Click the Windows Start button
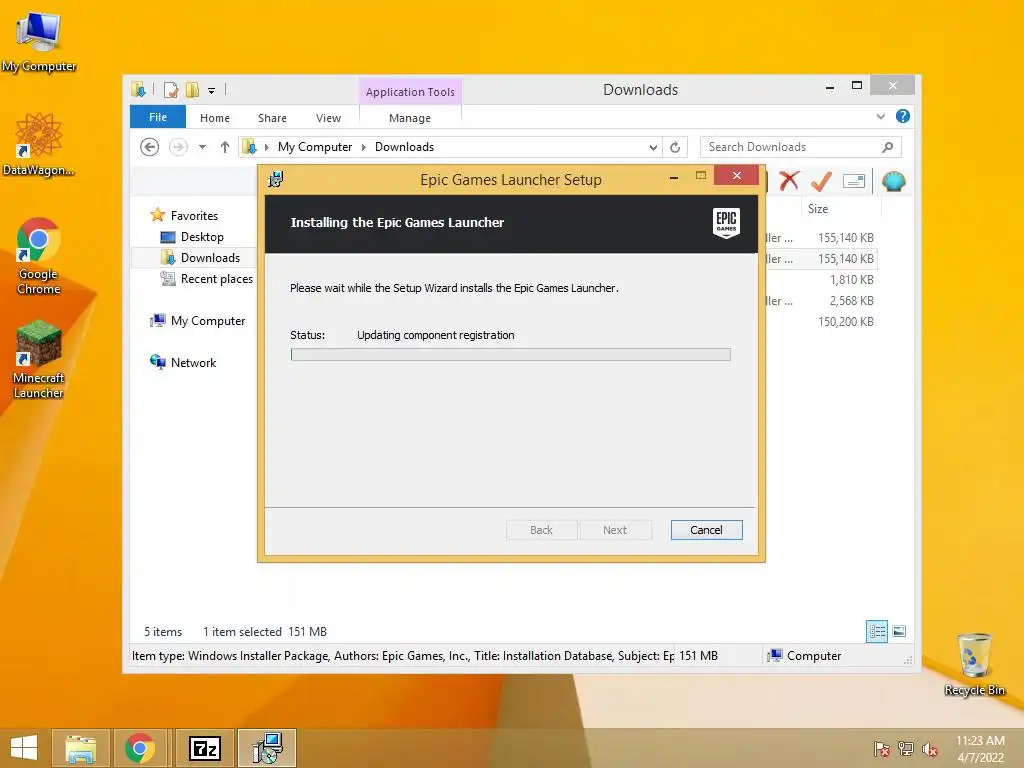Screen dimensions: 1024x768 pyautogui.click(x=24, y=748)
